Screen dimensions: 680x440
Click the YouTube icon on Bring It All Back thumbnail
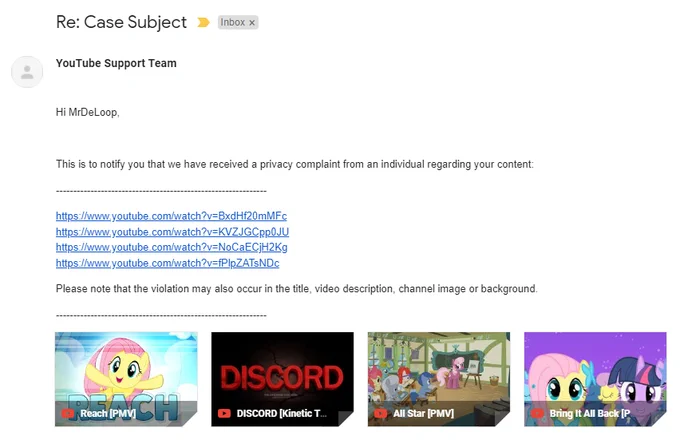click(537, 414)
